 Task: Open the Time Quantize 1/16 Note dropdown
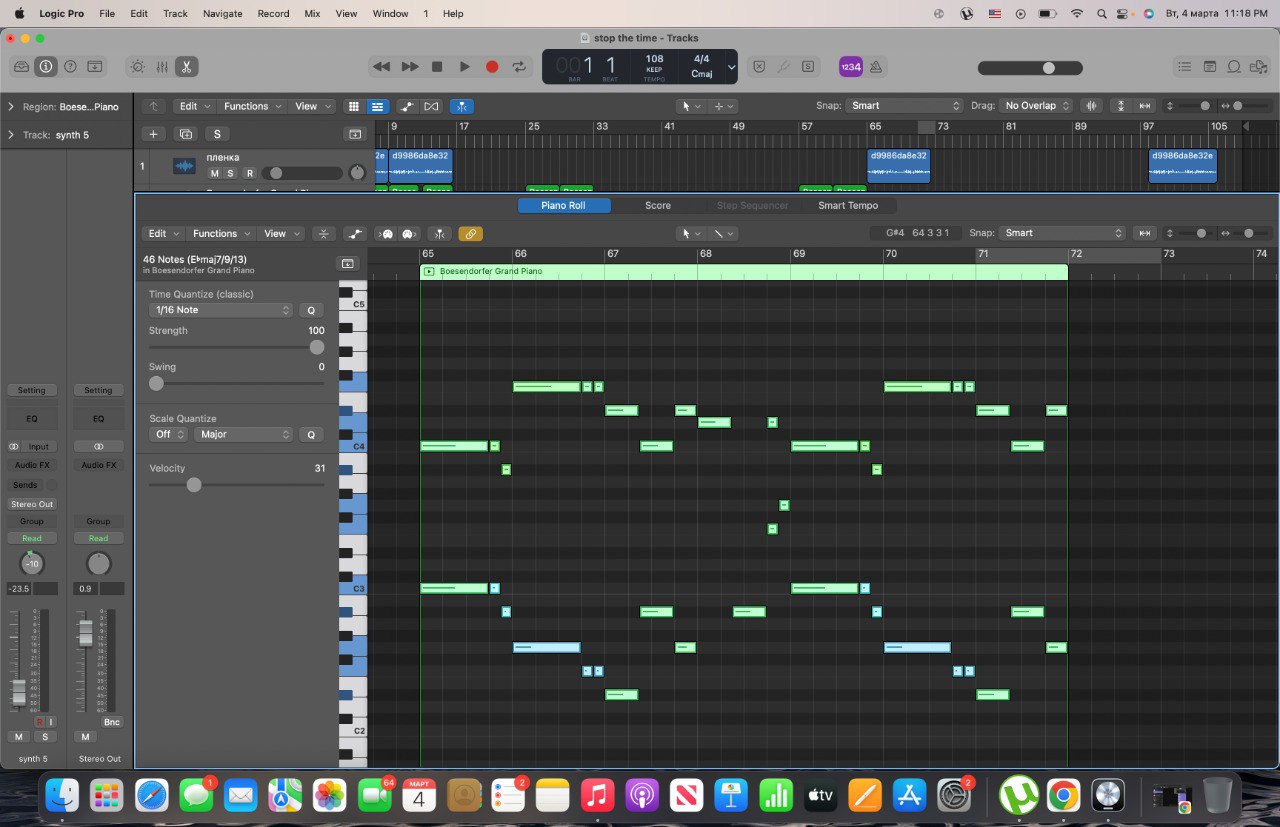(x=221, y=311)
